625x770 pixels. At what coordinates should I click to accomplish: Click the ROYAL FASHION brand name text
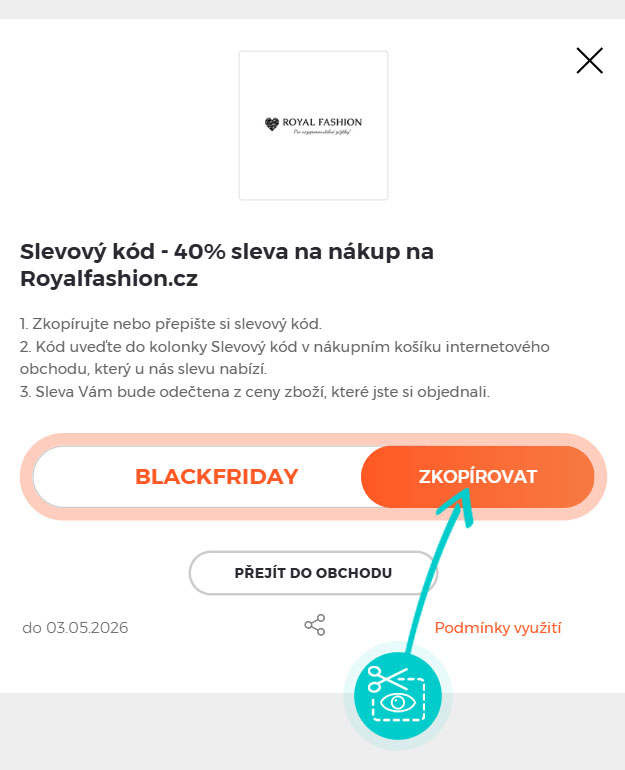coord(322,123)
